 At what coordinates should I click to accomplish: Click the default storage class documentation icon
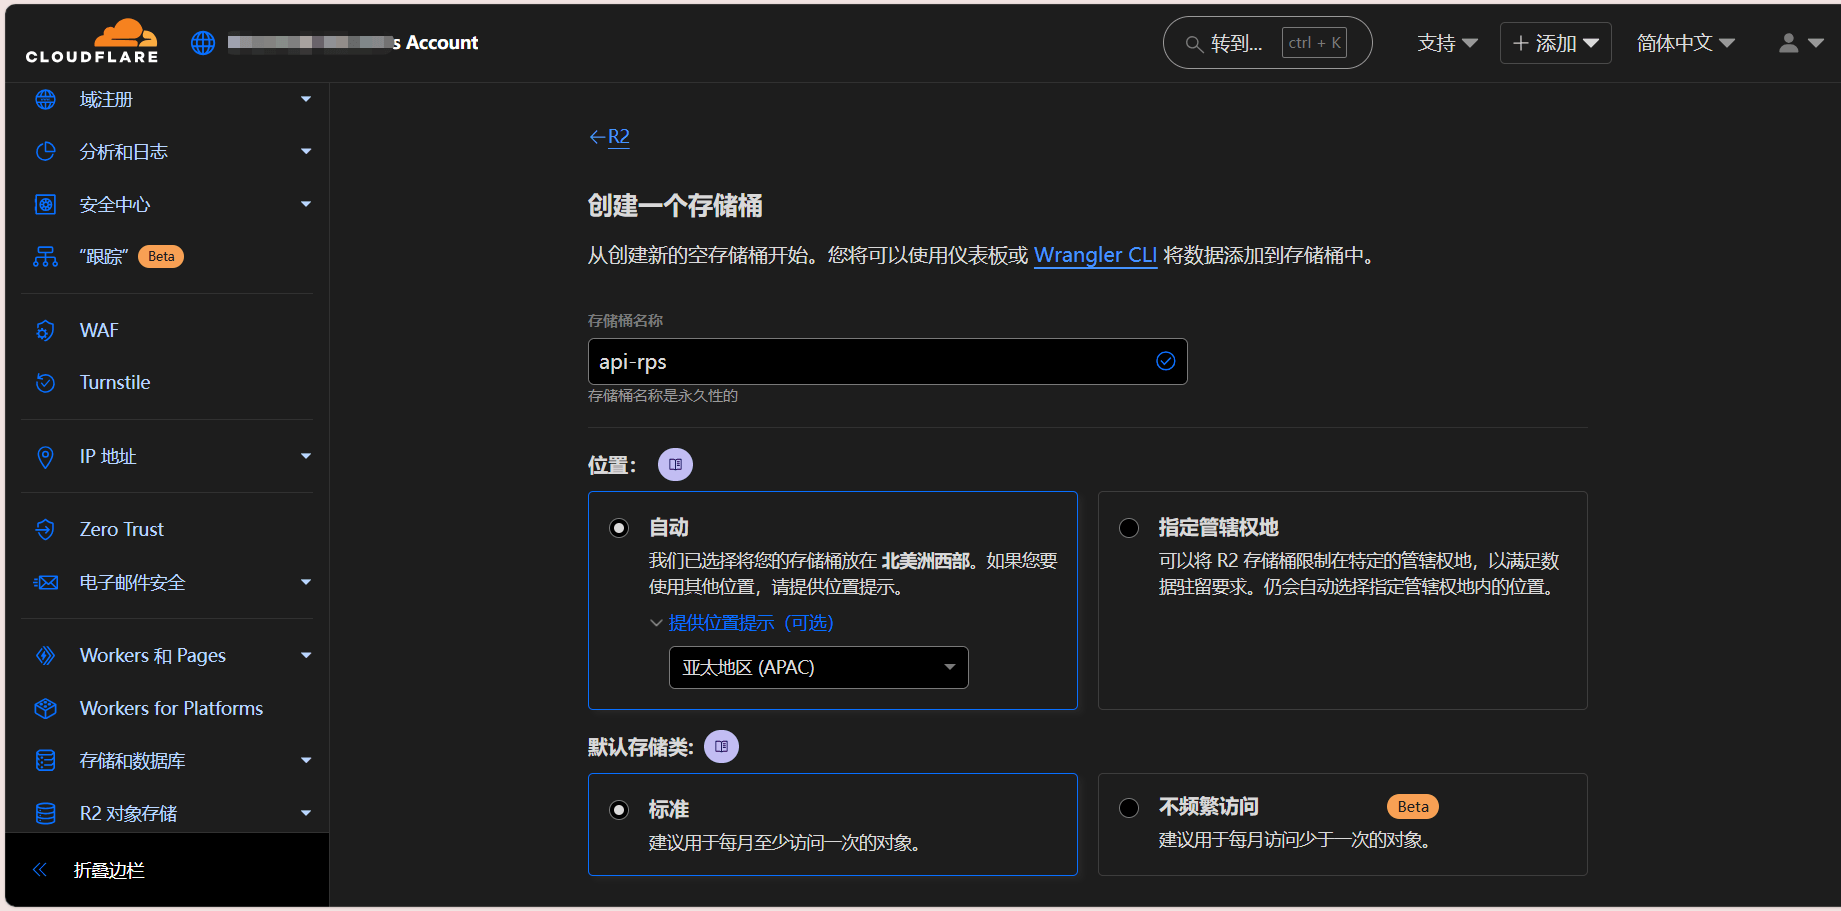pos(721,747)
